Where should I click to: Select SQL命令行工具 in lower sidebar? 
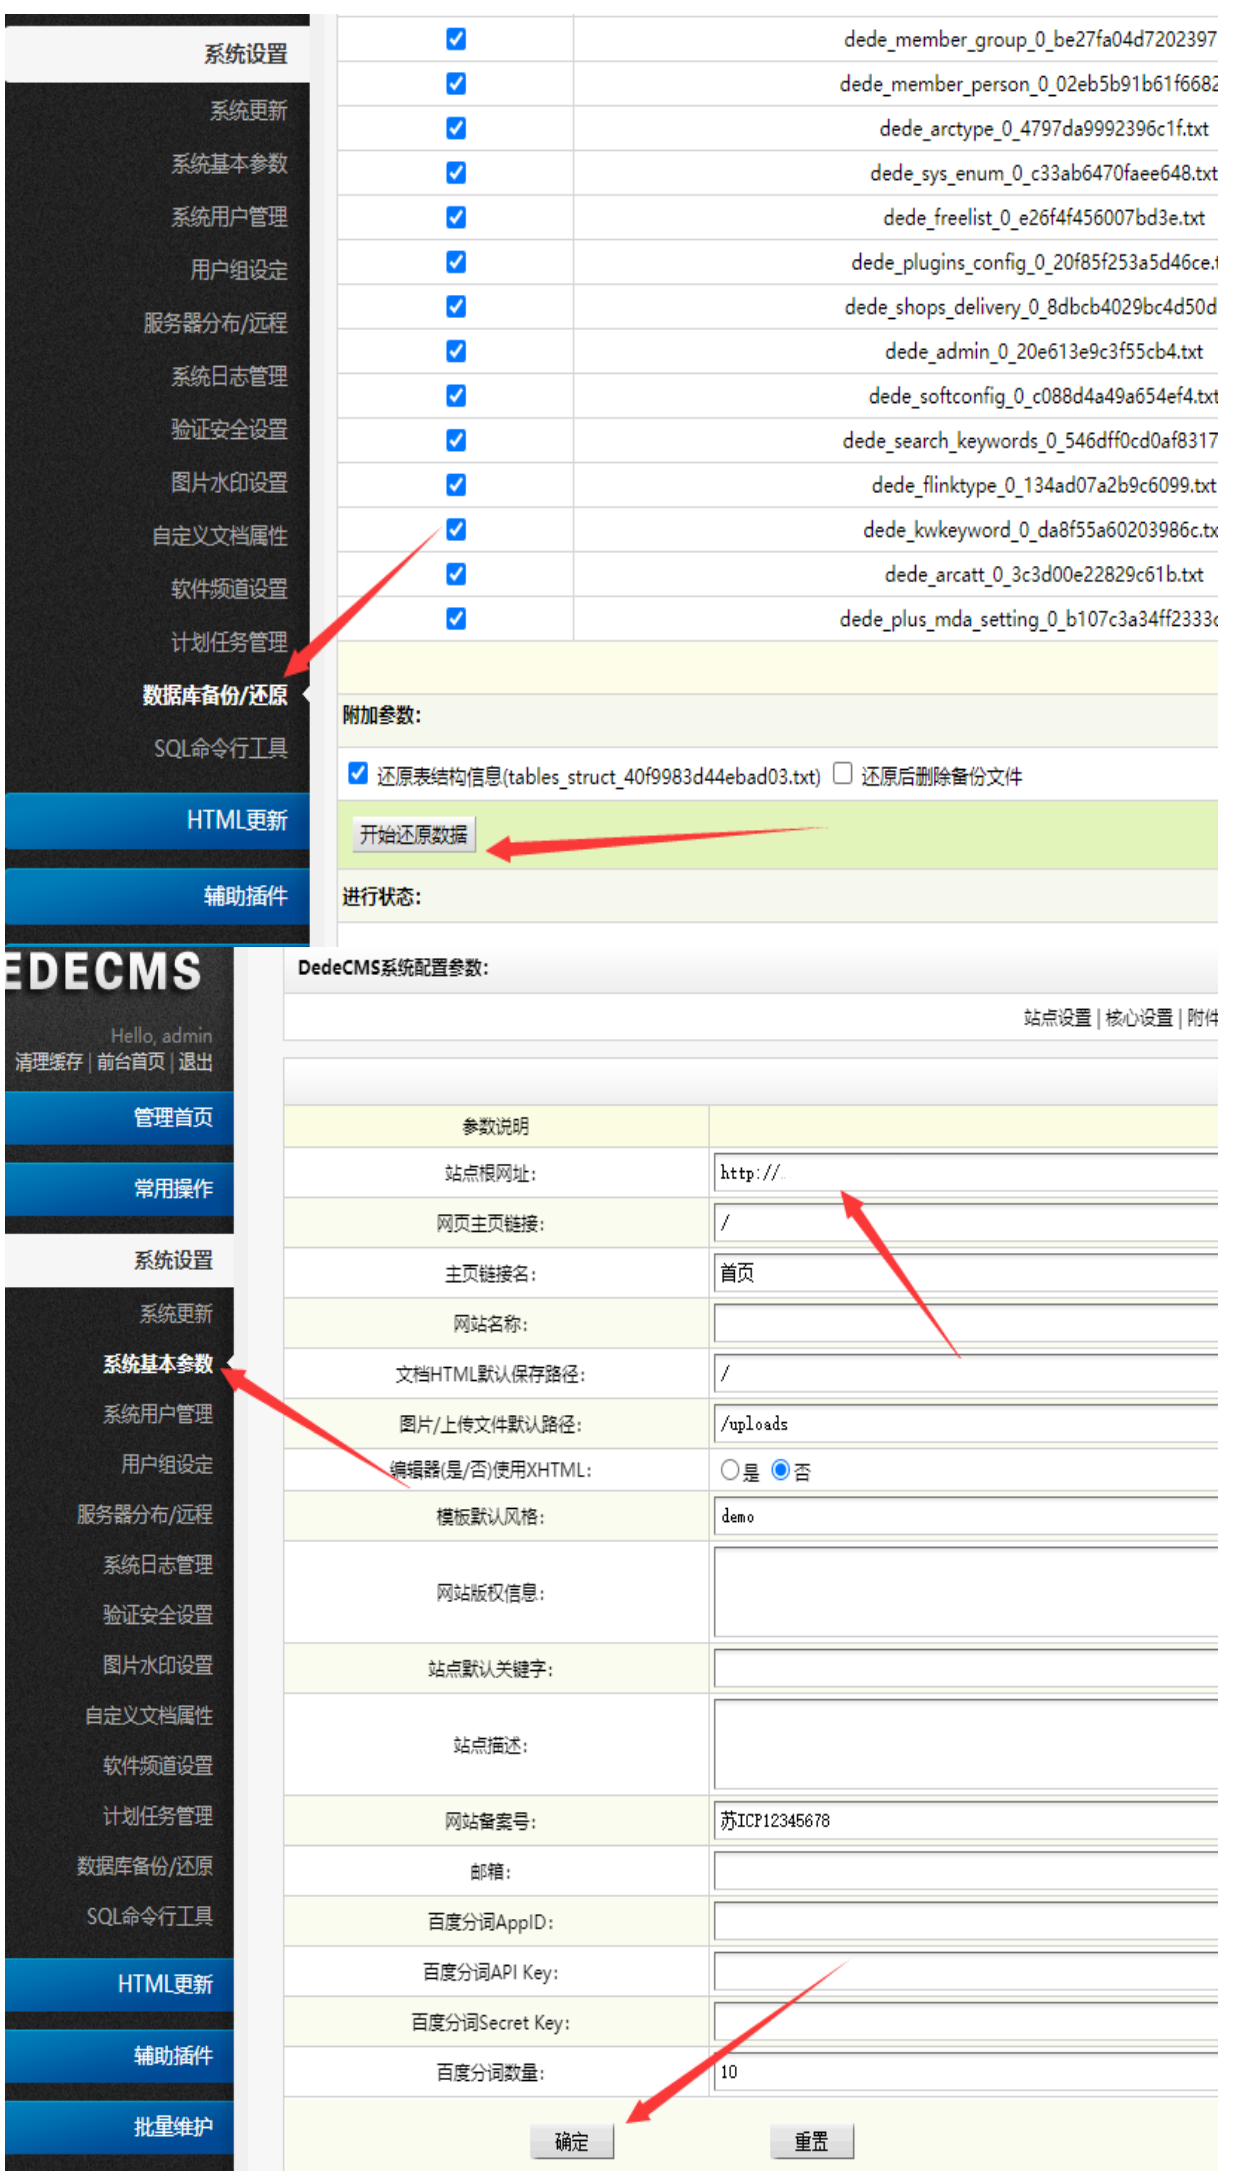pyautogui.click(x=150, y=1916)
